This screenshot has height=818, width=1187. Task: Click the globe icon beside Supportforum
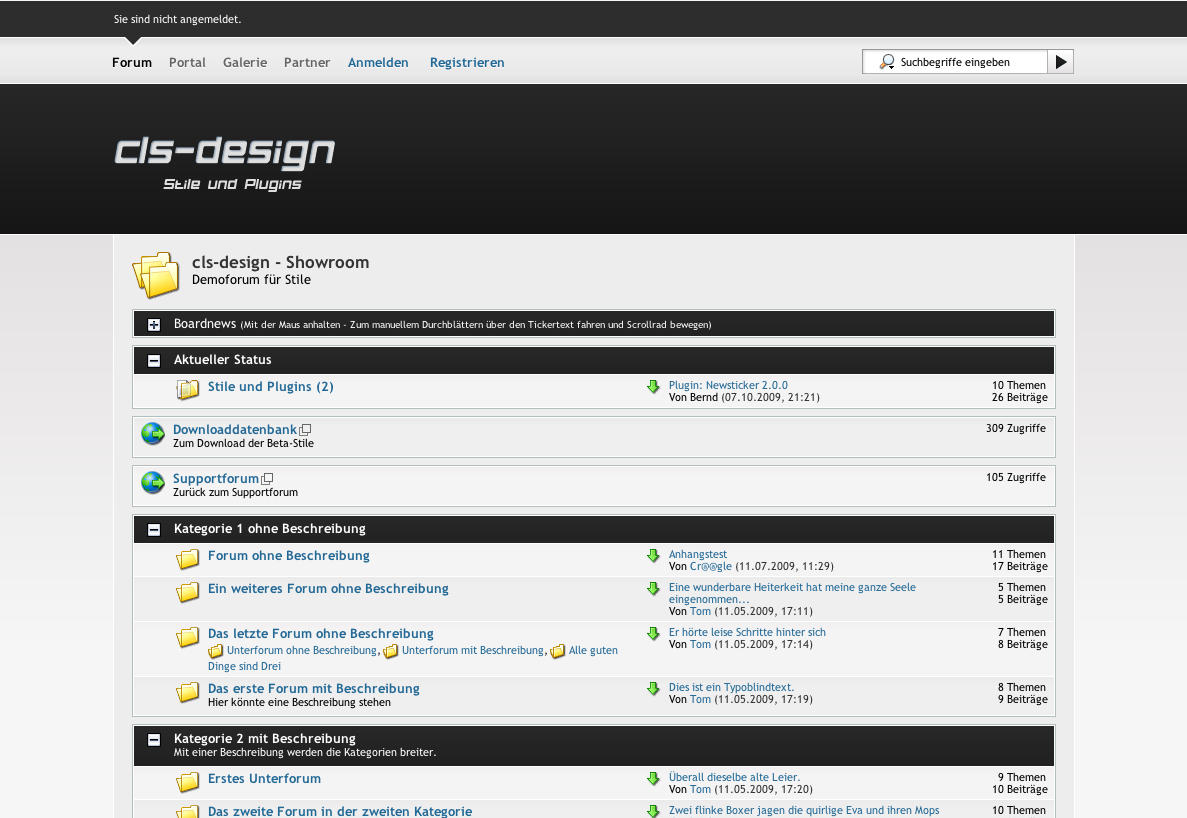pos(152,483)
